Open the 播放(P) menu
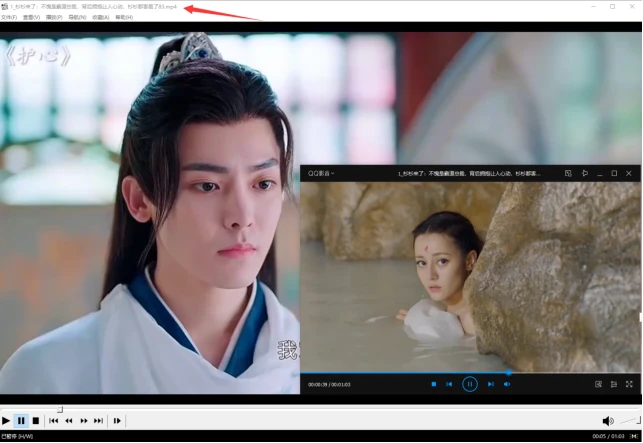The height and width of the screenshot is (443, 643). click(x=54, y=17)
